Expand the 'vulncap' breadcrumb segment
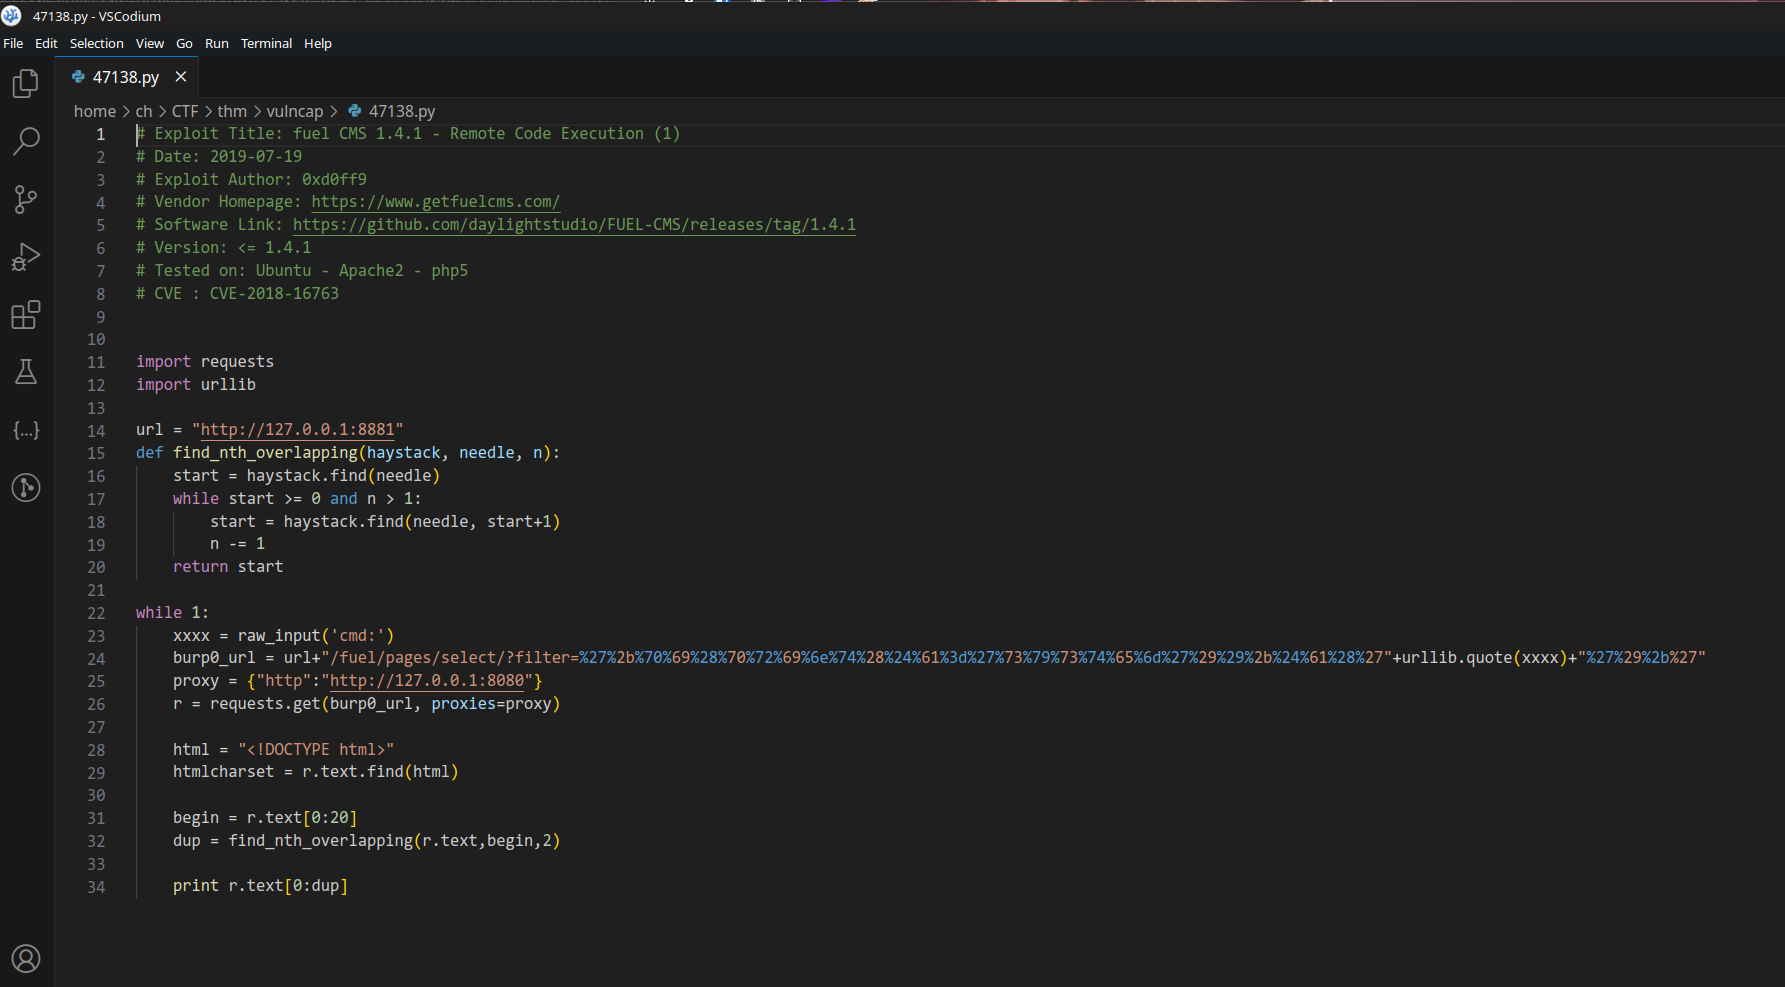The height and width of the screenshot is (987, 1785). (x=295, y=111)
